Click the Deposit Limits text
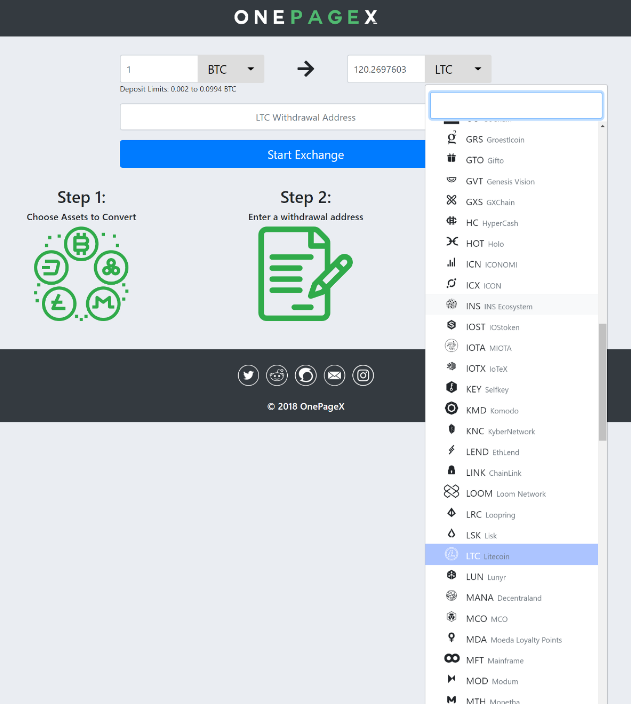631x704 pixels. tap(178, 89)
